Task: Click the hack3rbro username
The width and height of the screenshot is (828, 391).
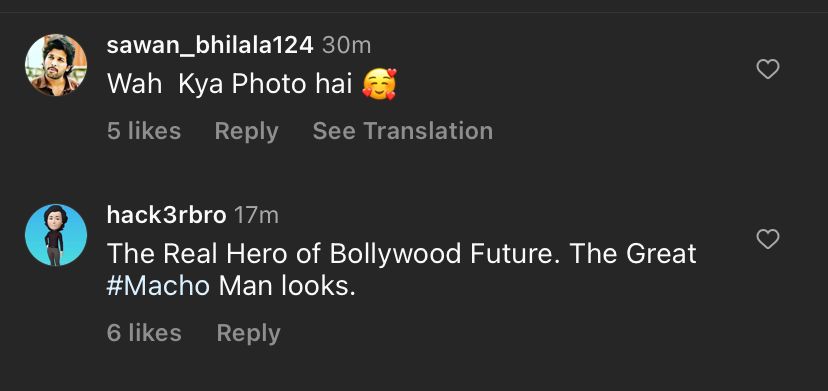Action: tap(166, 215)
